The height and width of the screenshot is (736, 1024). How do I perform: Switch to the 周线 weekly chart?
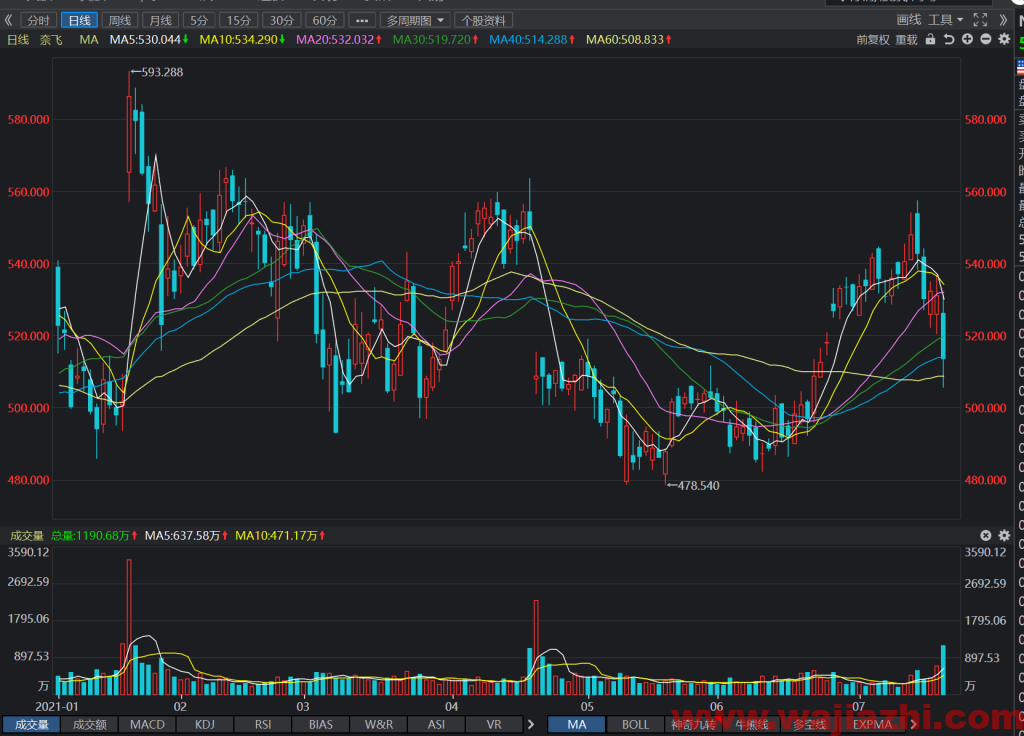(120, 21)
